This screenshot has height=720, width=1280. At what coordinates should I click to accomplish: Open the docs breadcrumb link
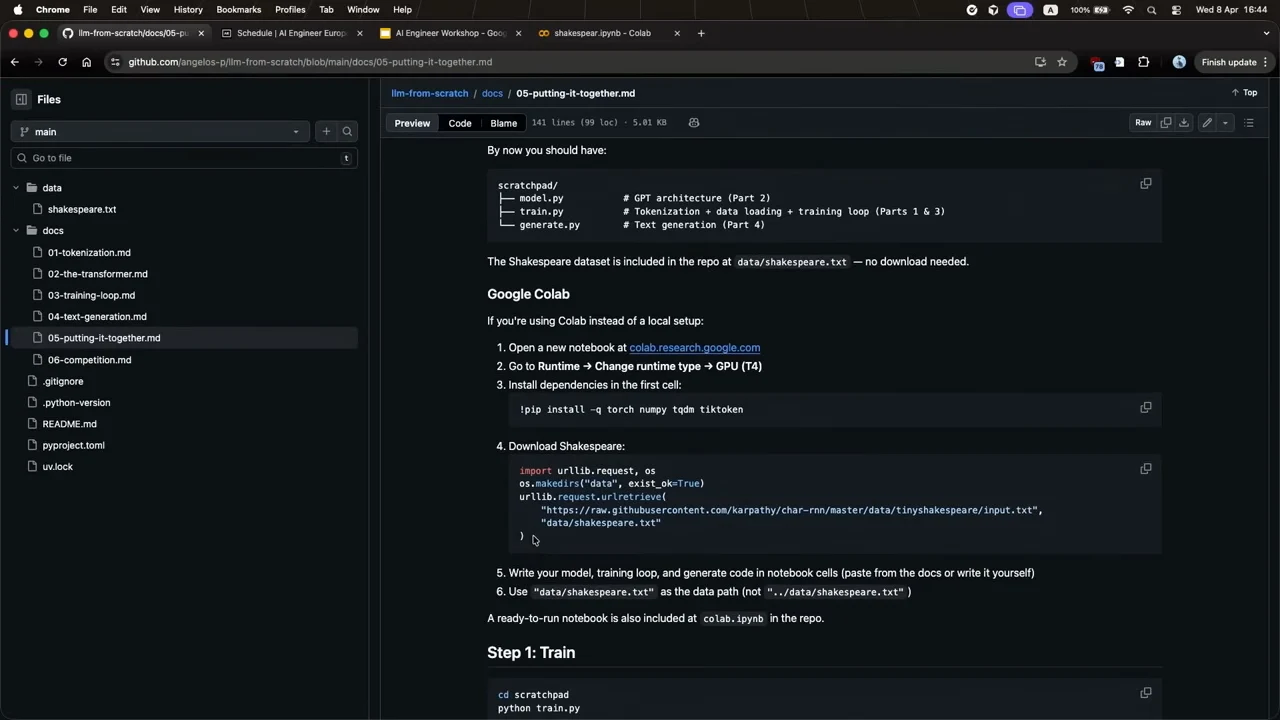coord(492,93)
